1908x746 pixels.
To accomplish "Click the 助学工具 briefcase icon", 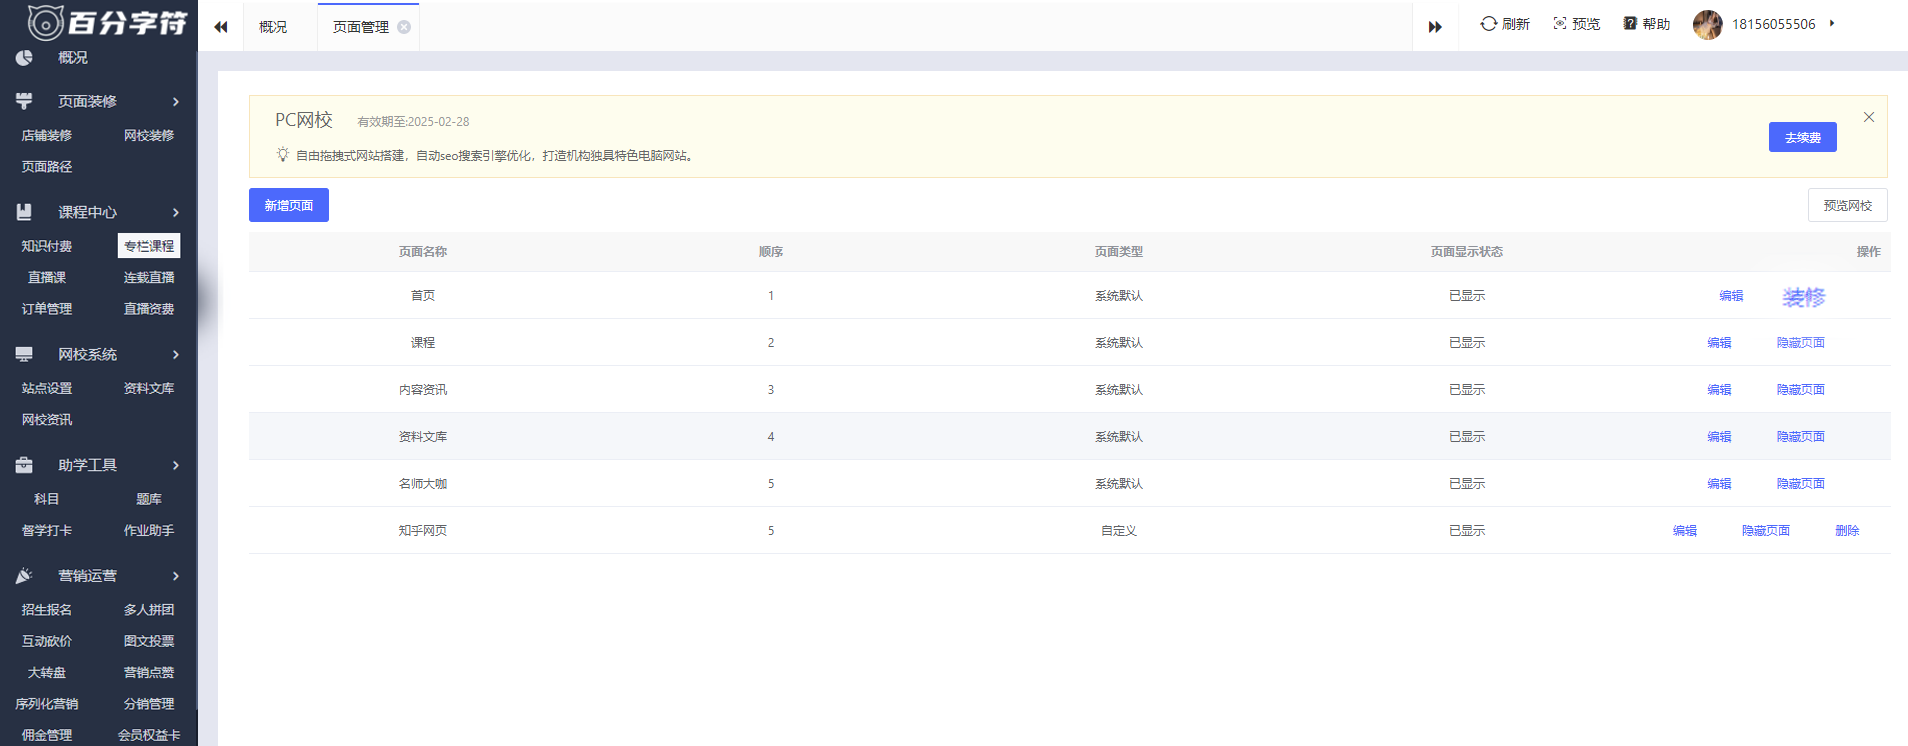I will (24, 465).
